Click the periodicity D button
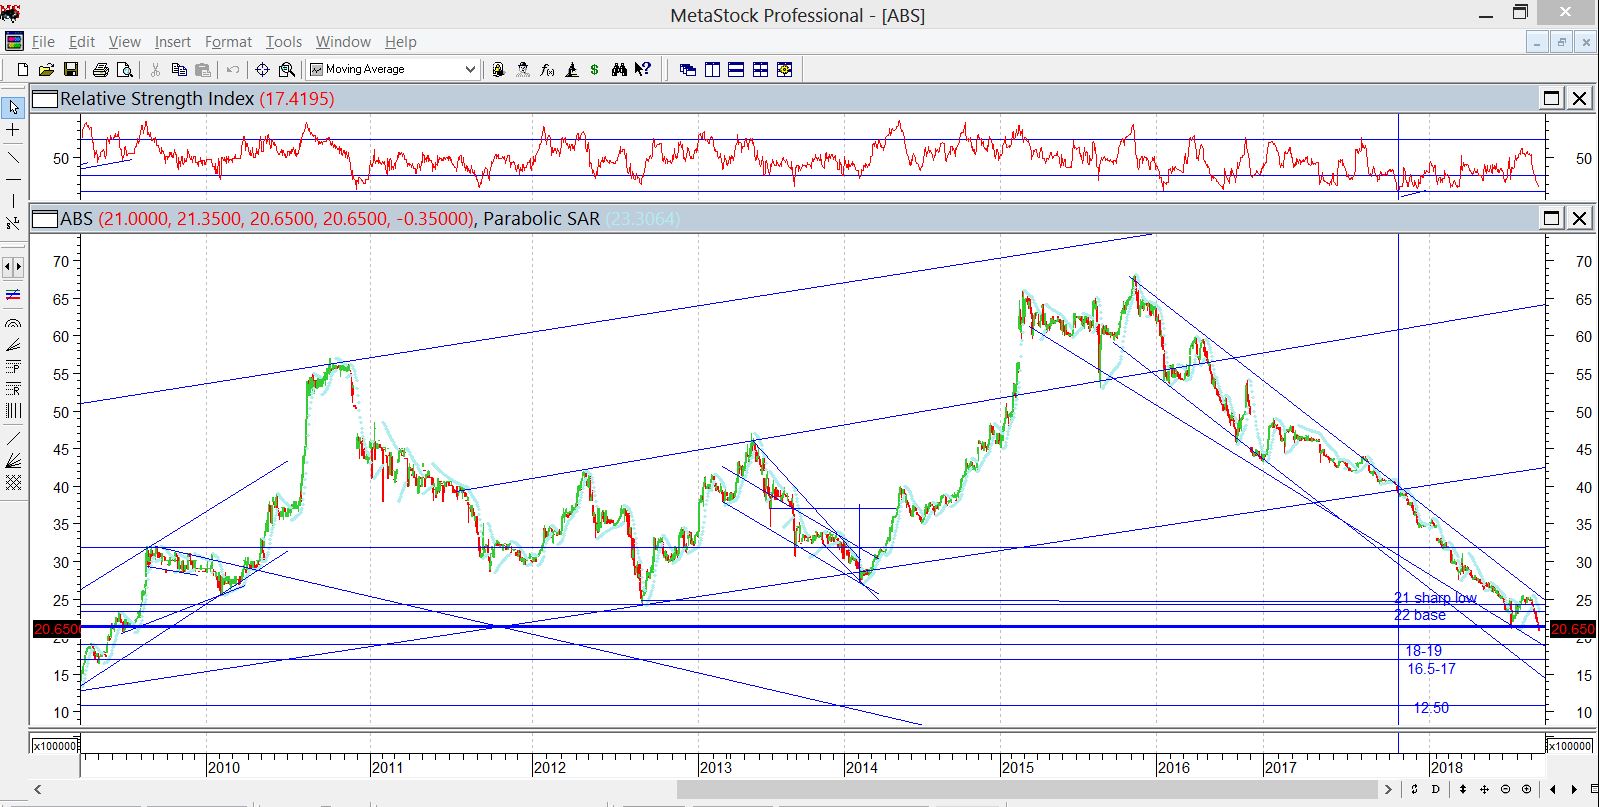Image resolution: width=1599 pixels, height=807 pixels. tap(1436, 790)
